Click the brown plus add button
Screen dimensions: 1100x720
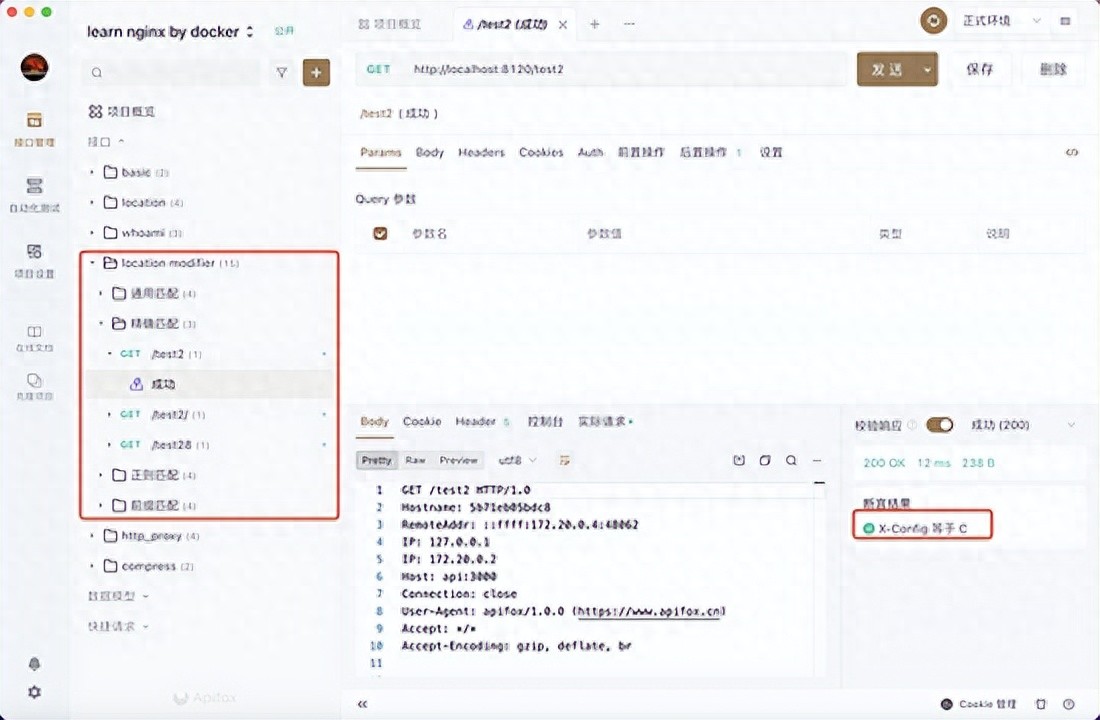pyautogui.click(x=316, y=72)
